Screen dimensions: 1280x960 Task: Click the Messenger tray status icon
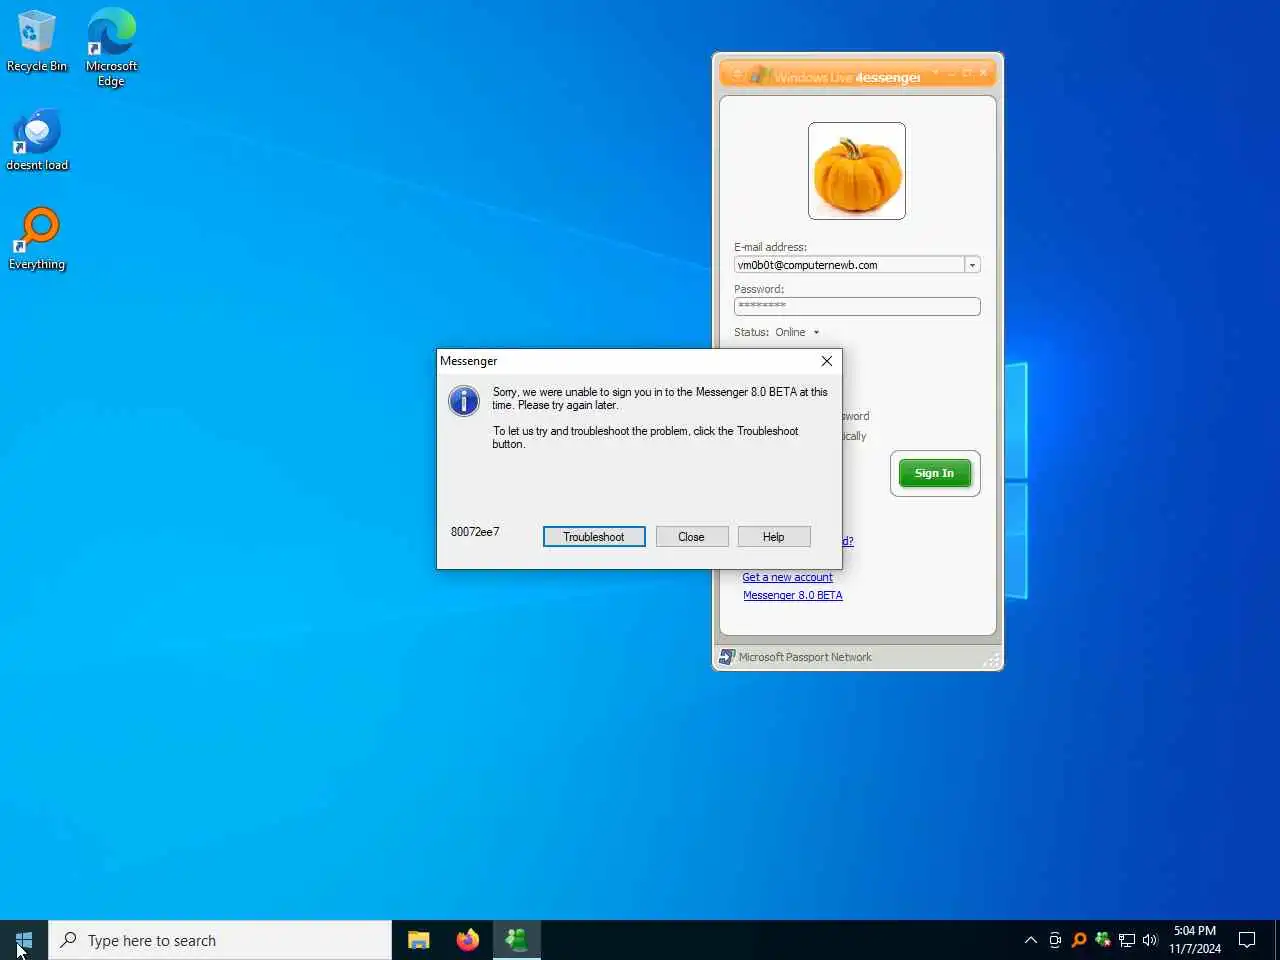(1103, 940)
